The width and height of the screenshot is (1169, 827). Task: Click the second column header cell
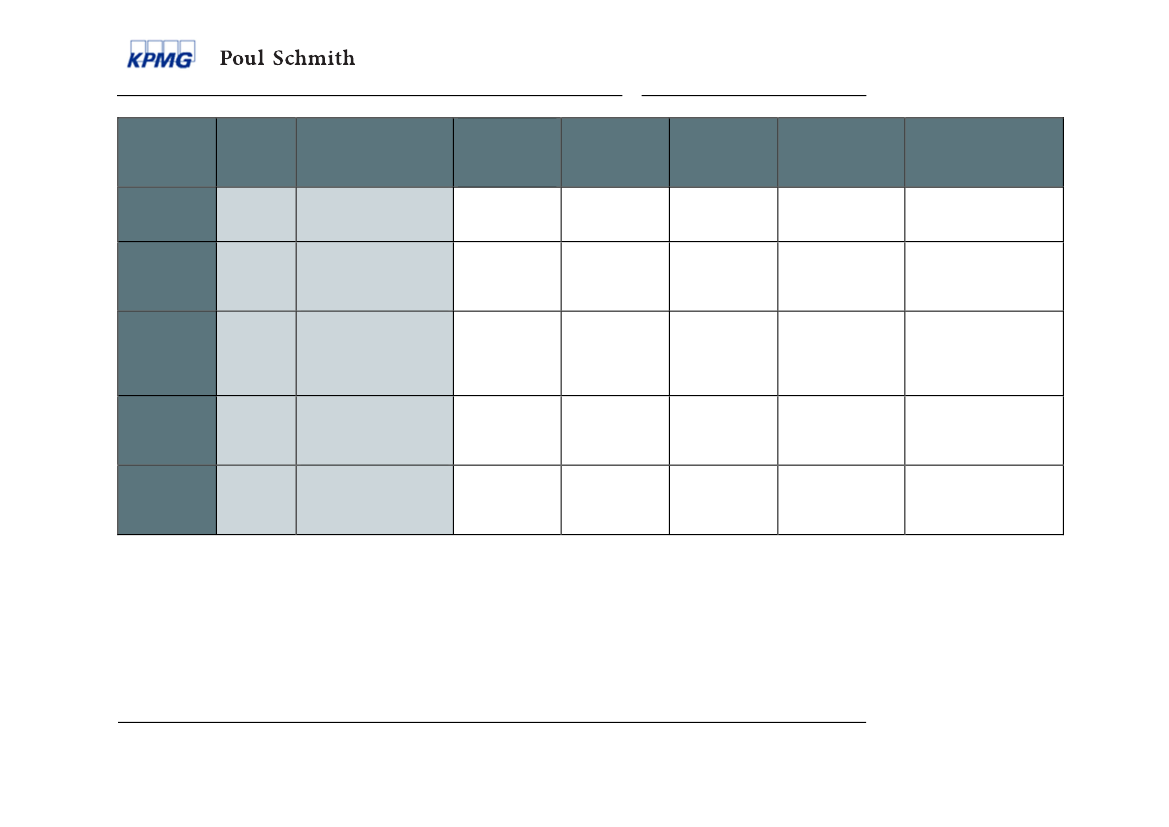point(256,152)
